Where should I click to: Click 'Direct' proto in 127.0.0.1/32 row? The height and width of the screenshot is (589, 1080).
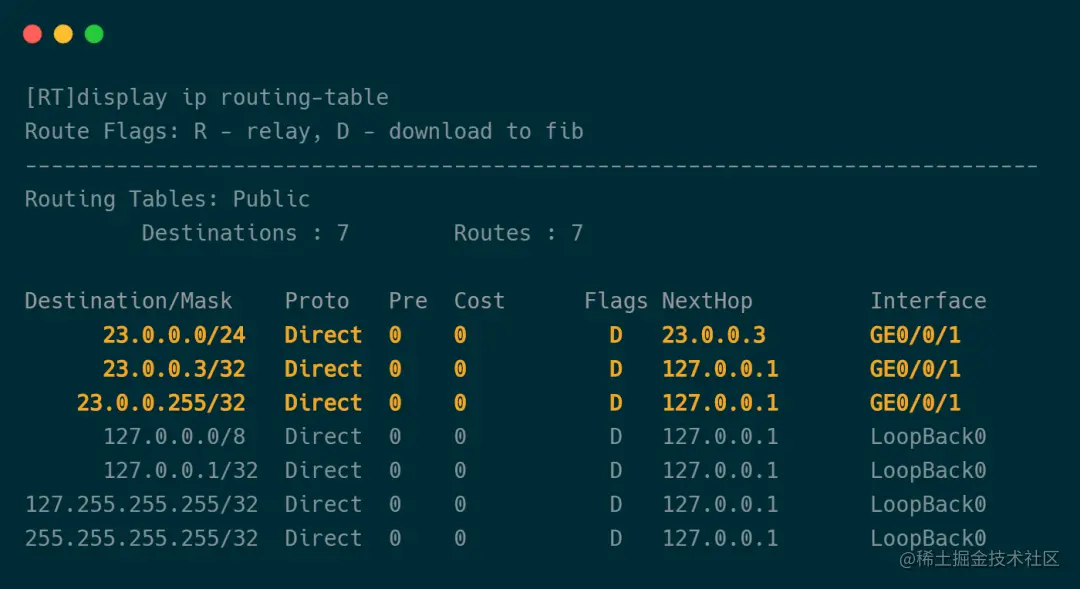tap(323, 470)
